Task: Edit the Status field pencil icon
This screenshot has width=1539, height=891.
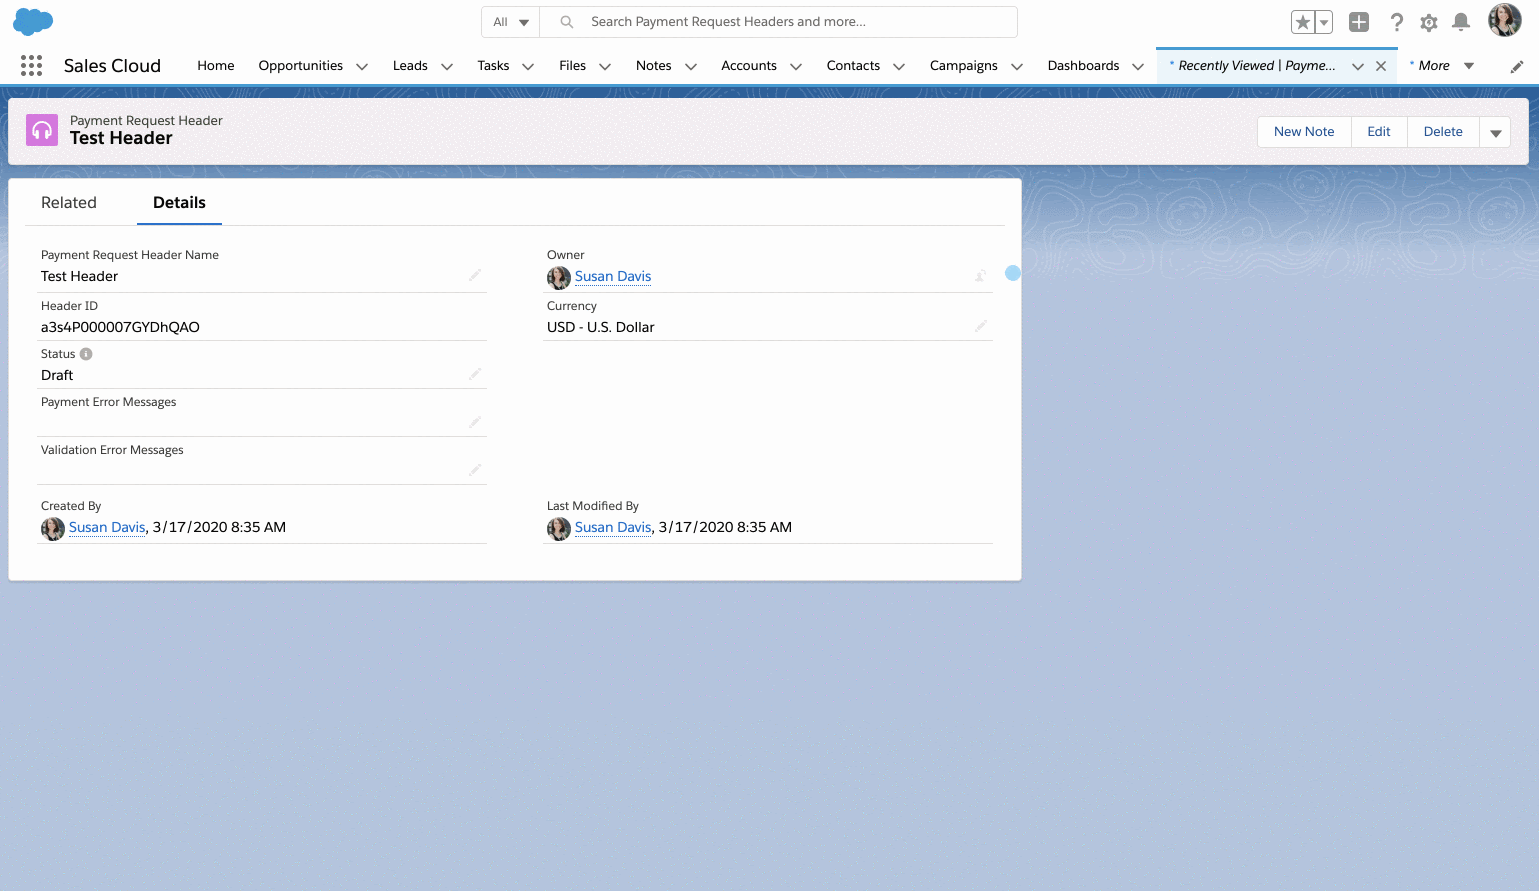Action: tap(475, 374)
